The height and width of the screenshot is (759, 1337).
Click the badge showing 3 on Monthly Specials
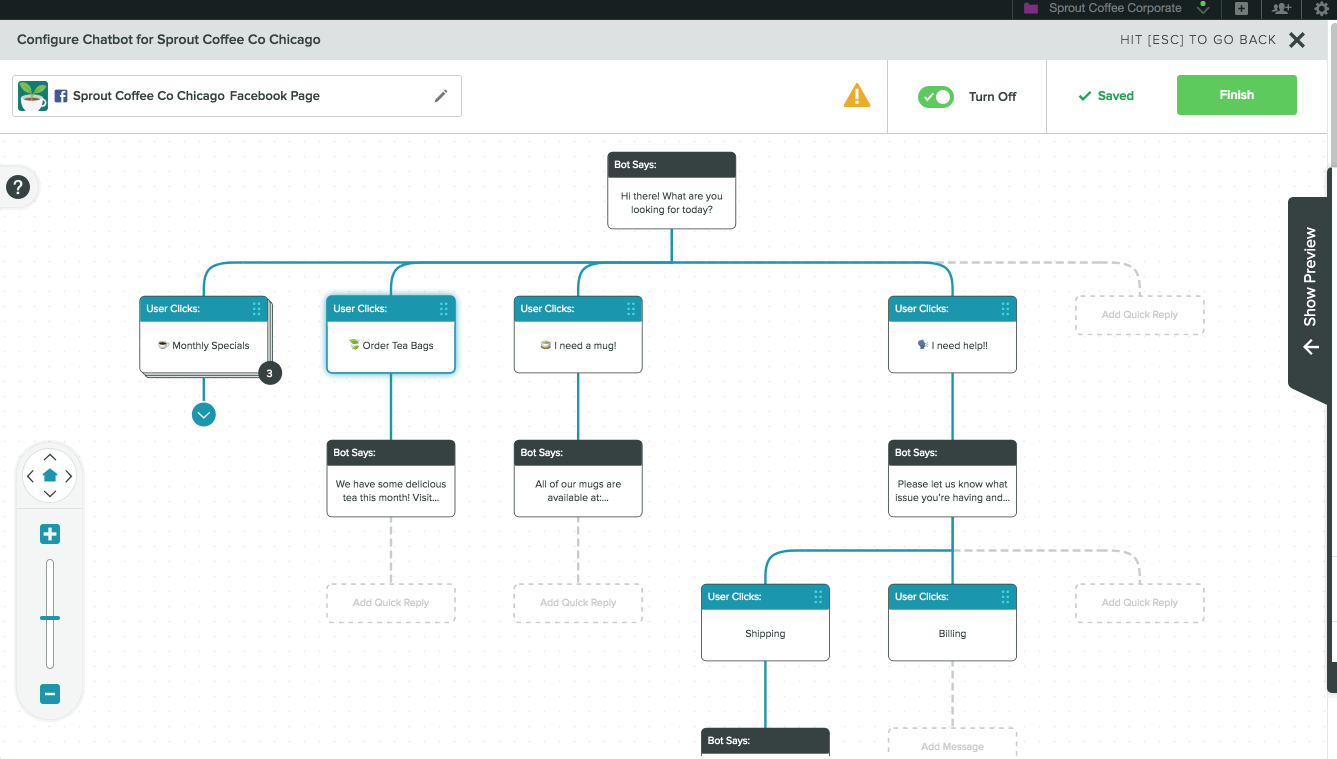[269, 374]
